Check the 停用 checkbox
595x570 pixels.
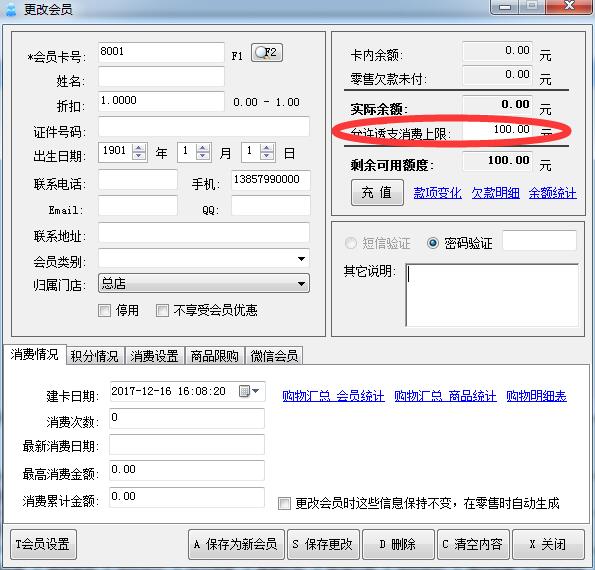coord(104,310)
